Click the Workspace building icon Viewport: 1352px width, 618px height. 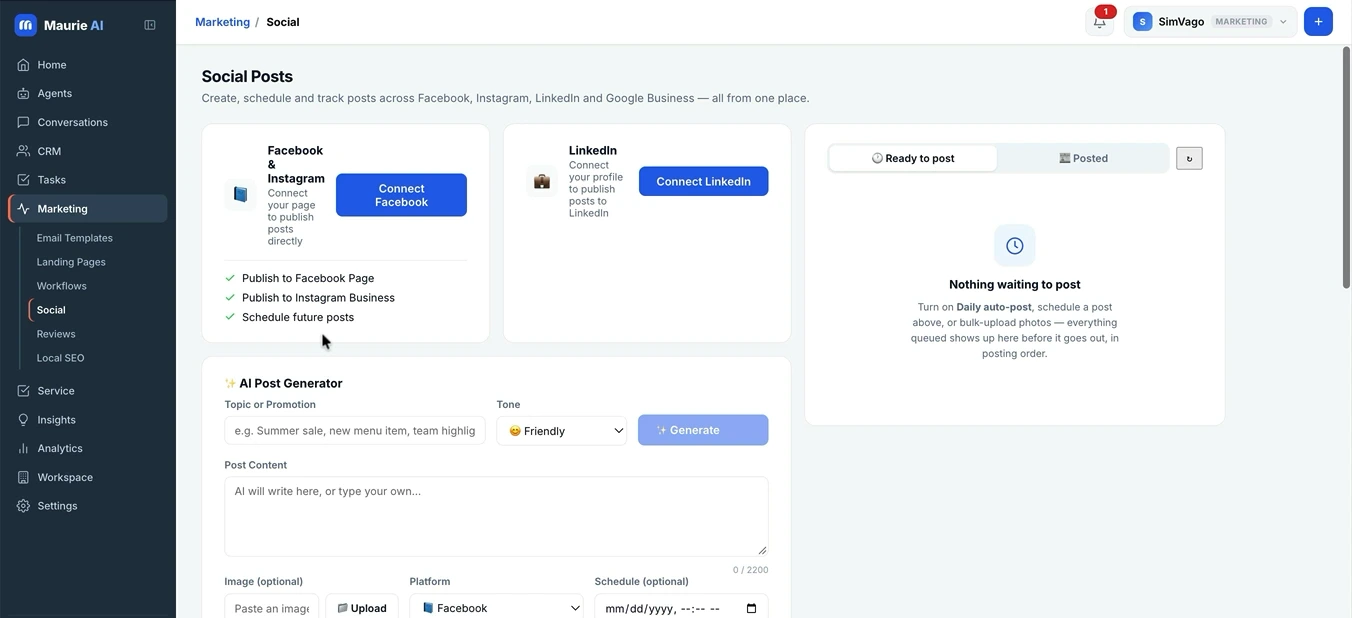point(23,477)
